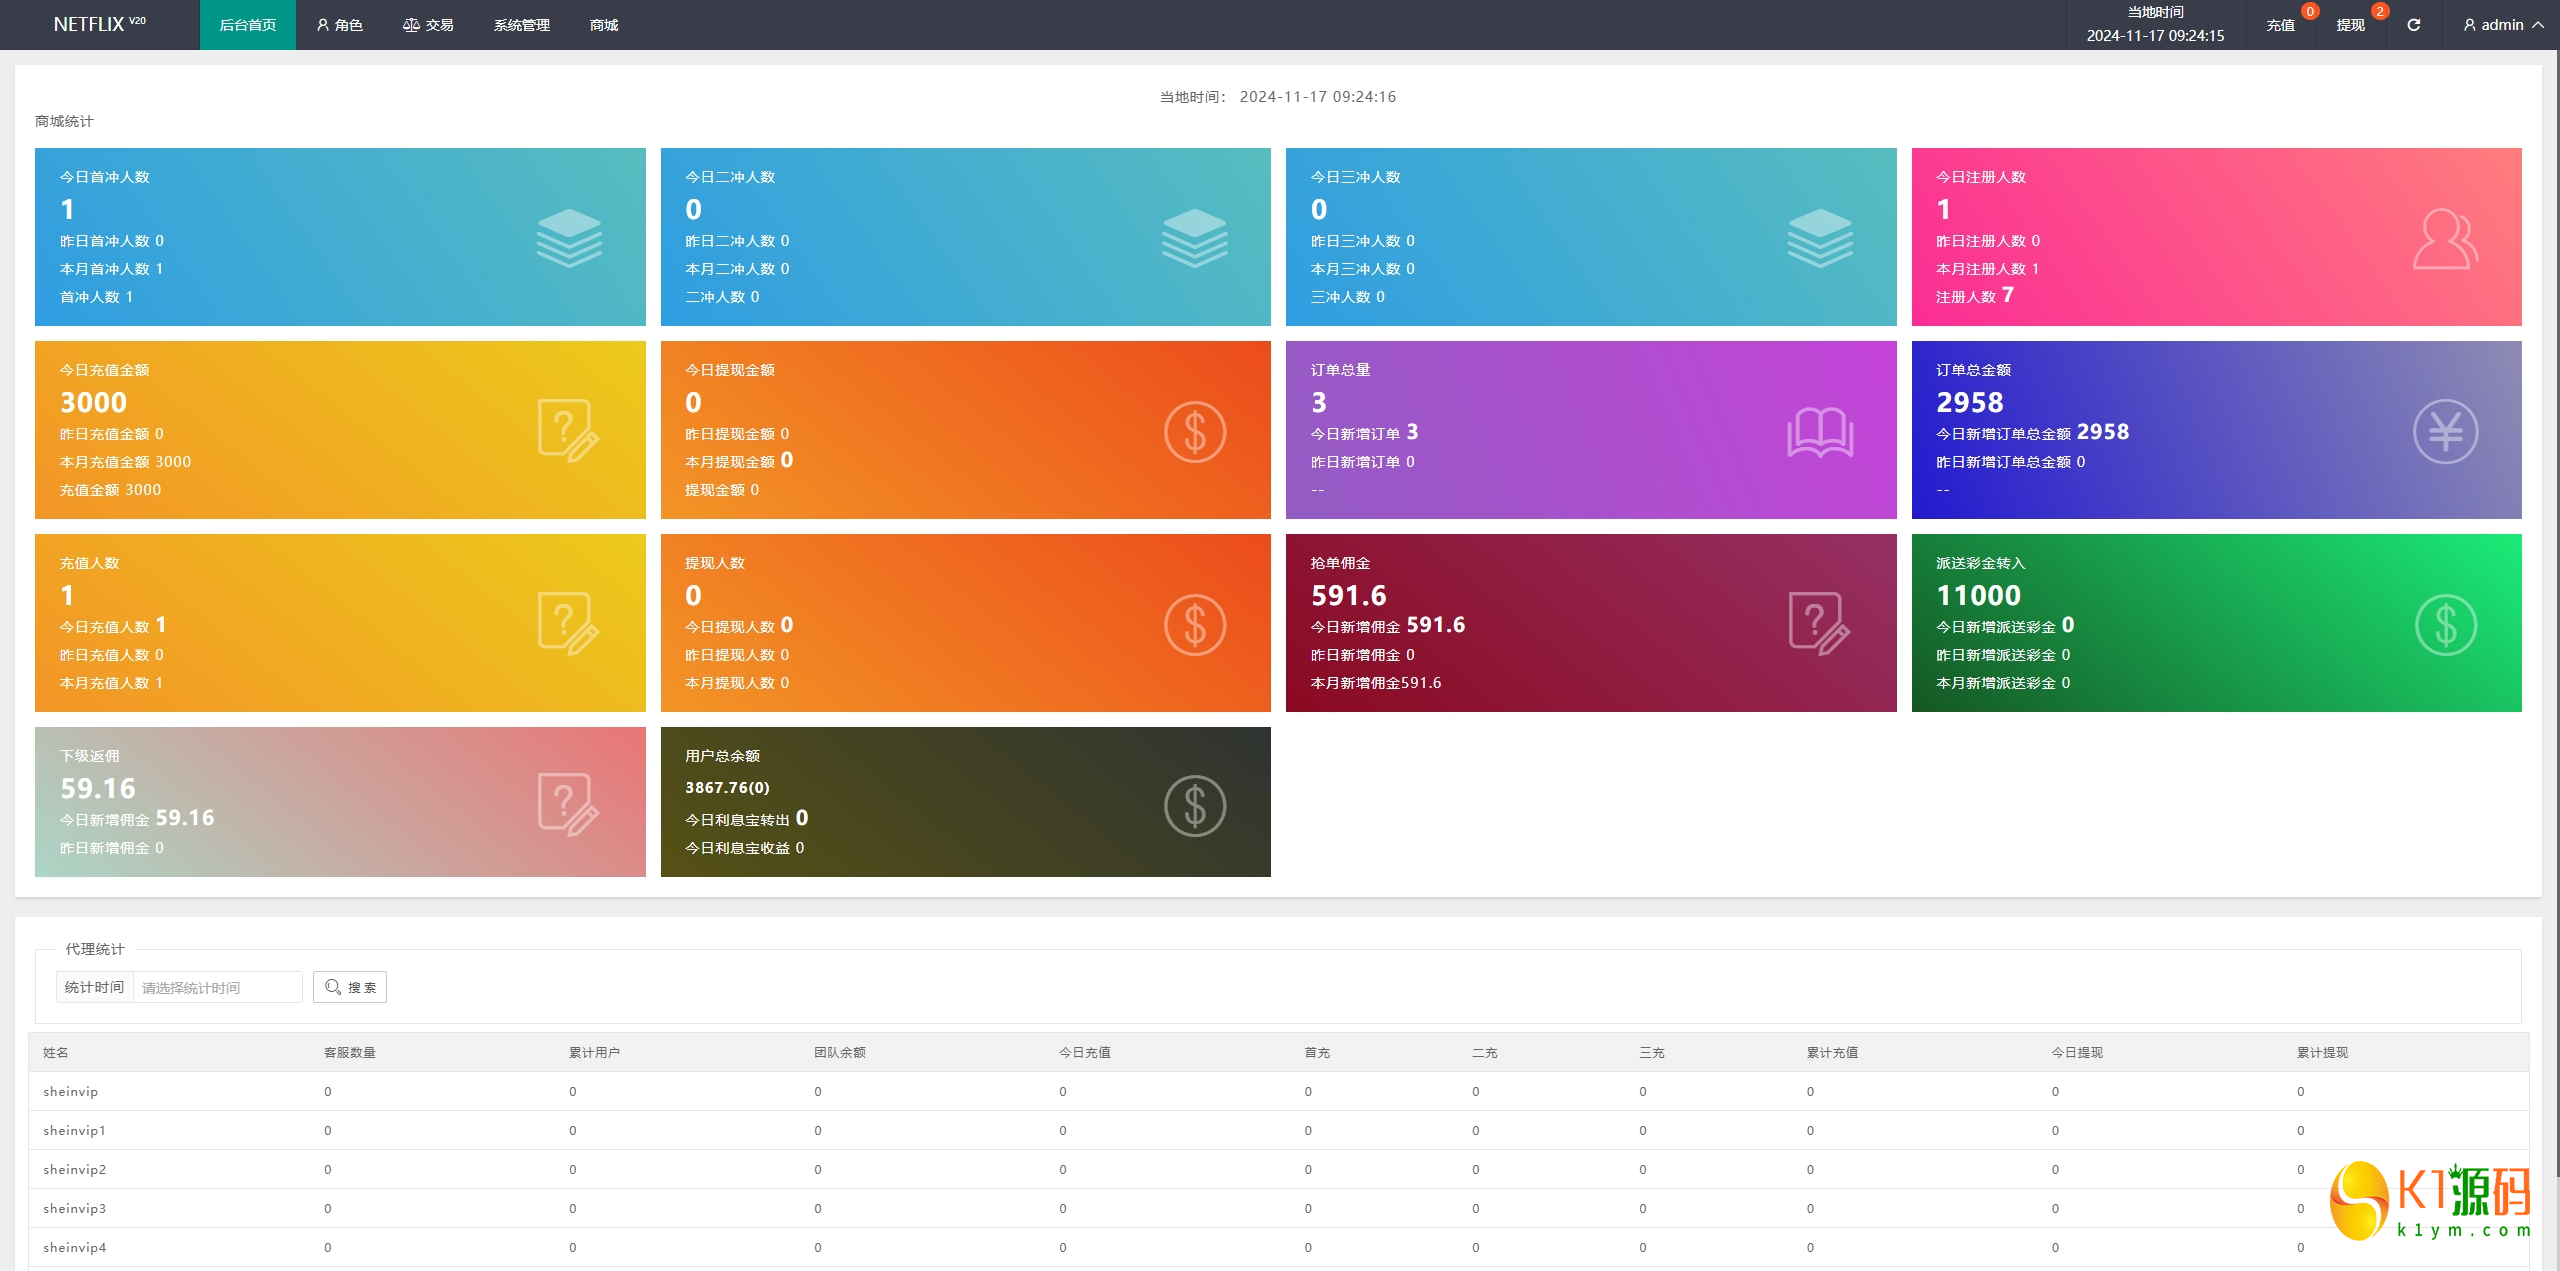This screenshot has height=1271, width=2560.
Task: Click the edit icon in 抢单佣金 card
Action: click(x=1819, y=624)
